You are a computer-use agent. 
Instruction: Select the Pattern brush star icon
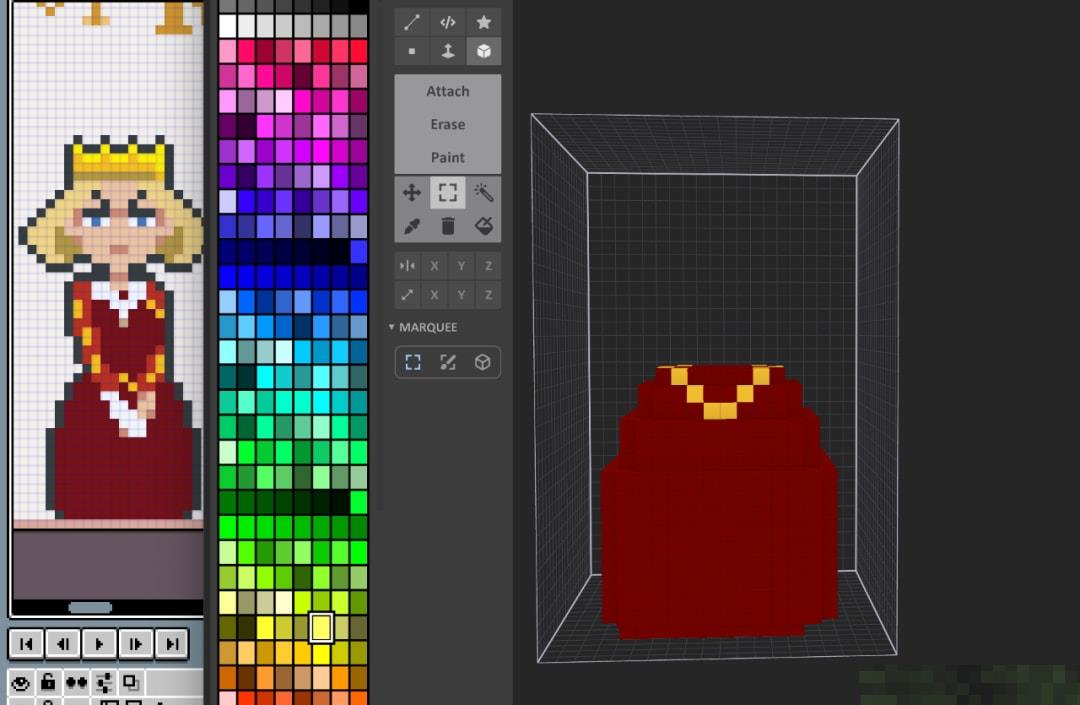(484, 22)
